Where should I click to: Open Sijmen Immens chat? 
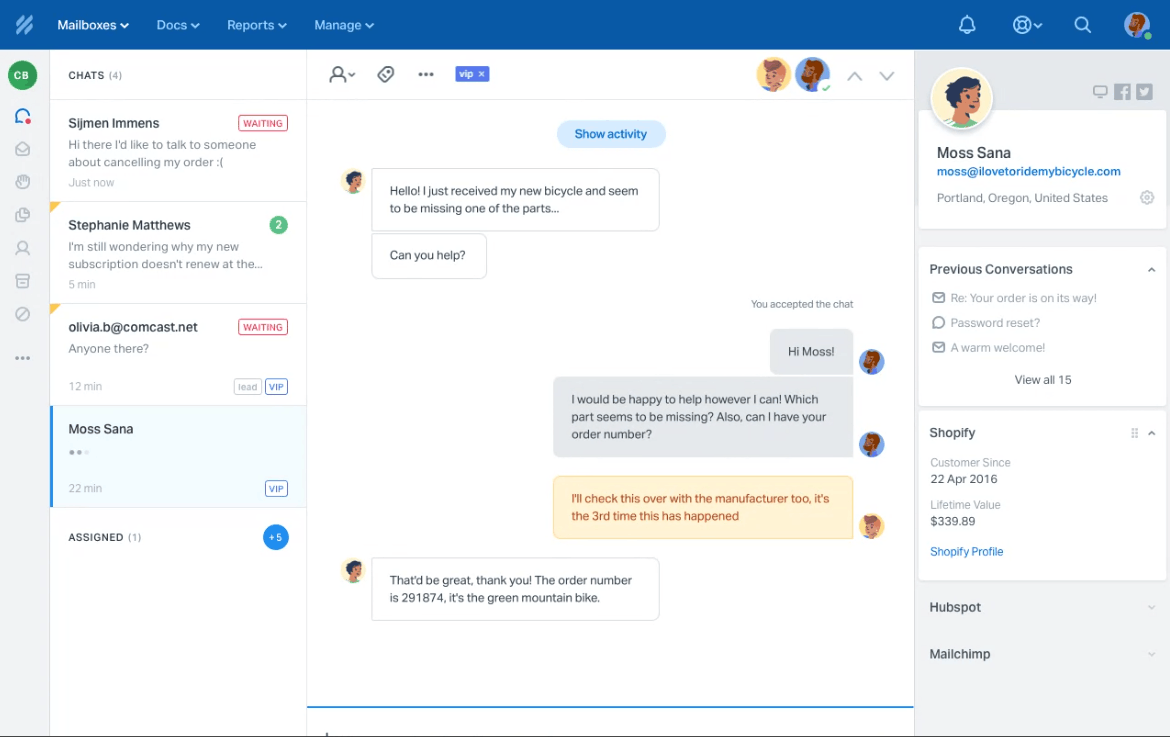coord(178,151)
